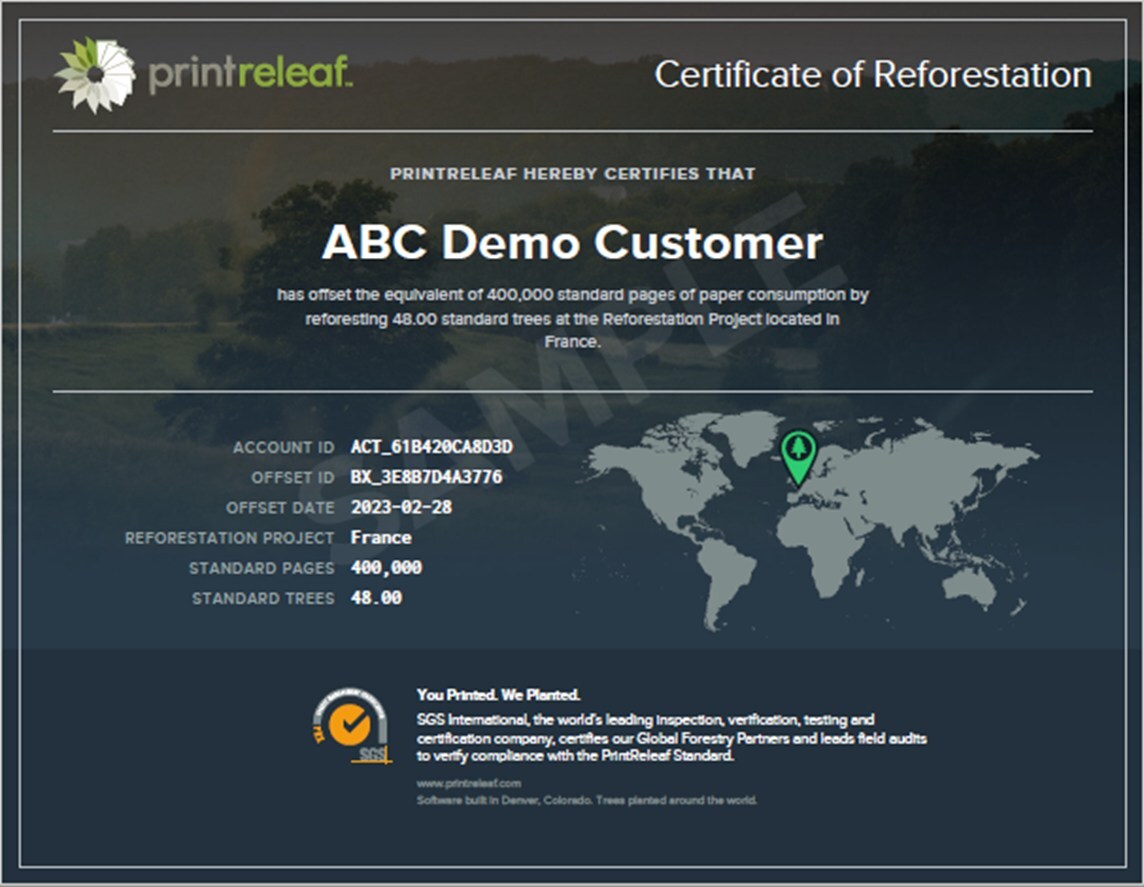
Task: Click the green tree map pin
Action: point(798,455)
